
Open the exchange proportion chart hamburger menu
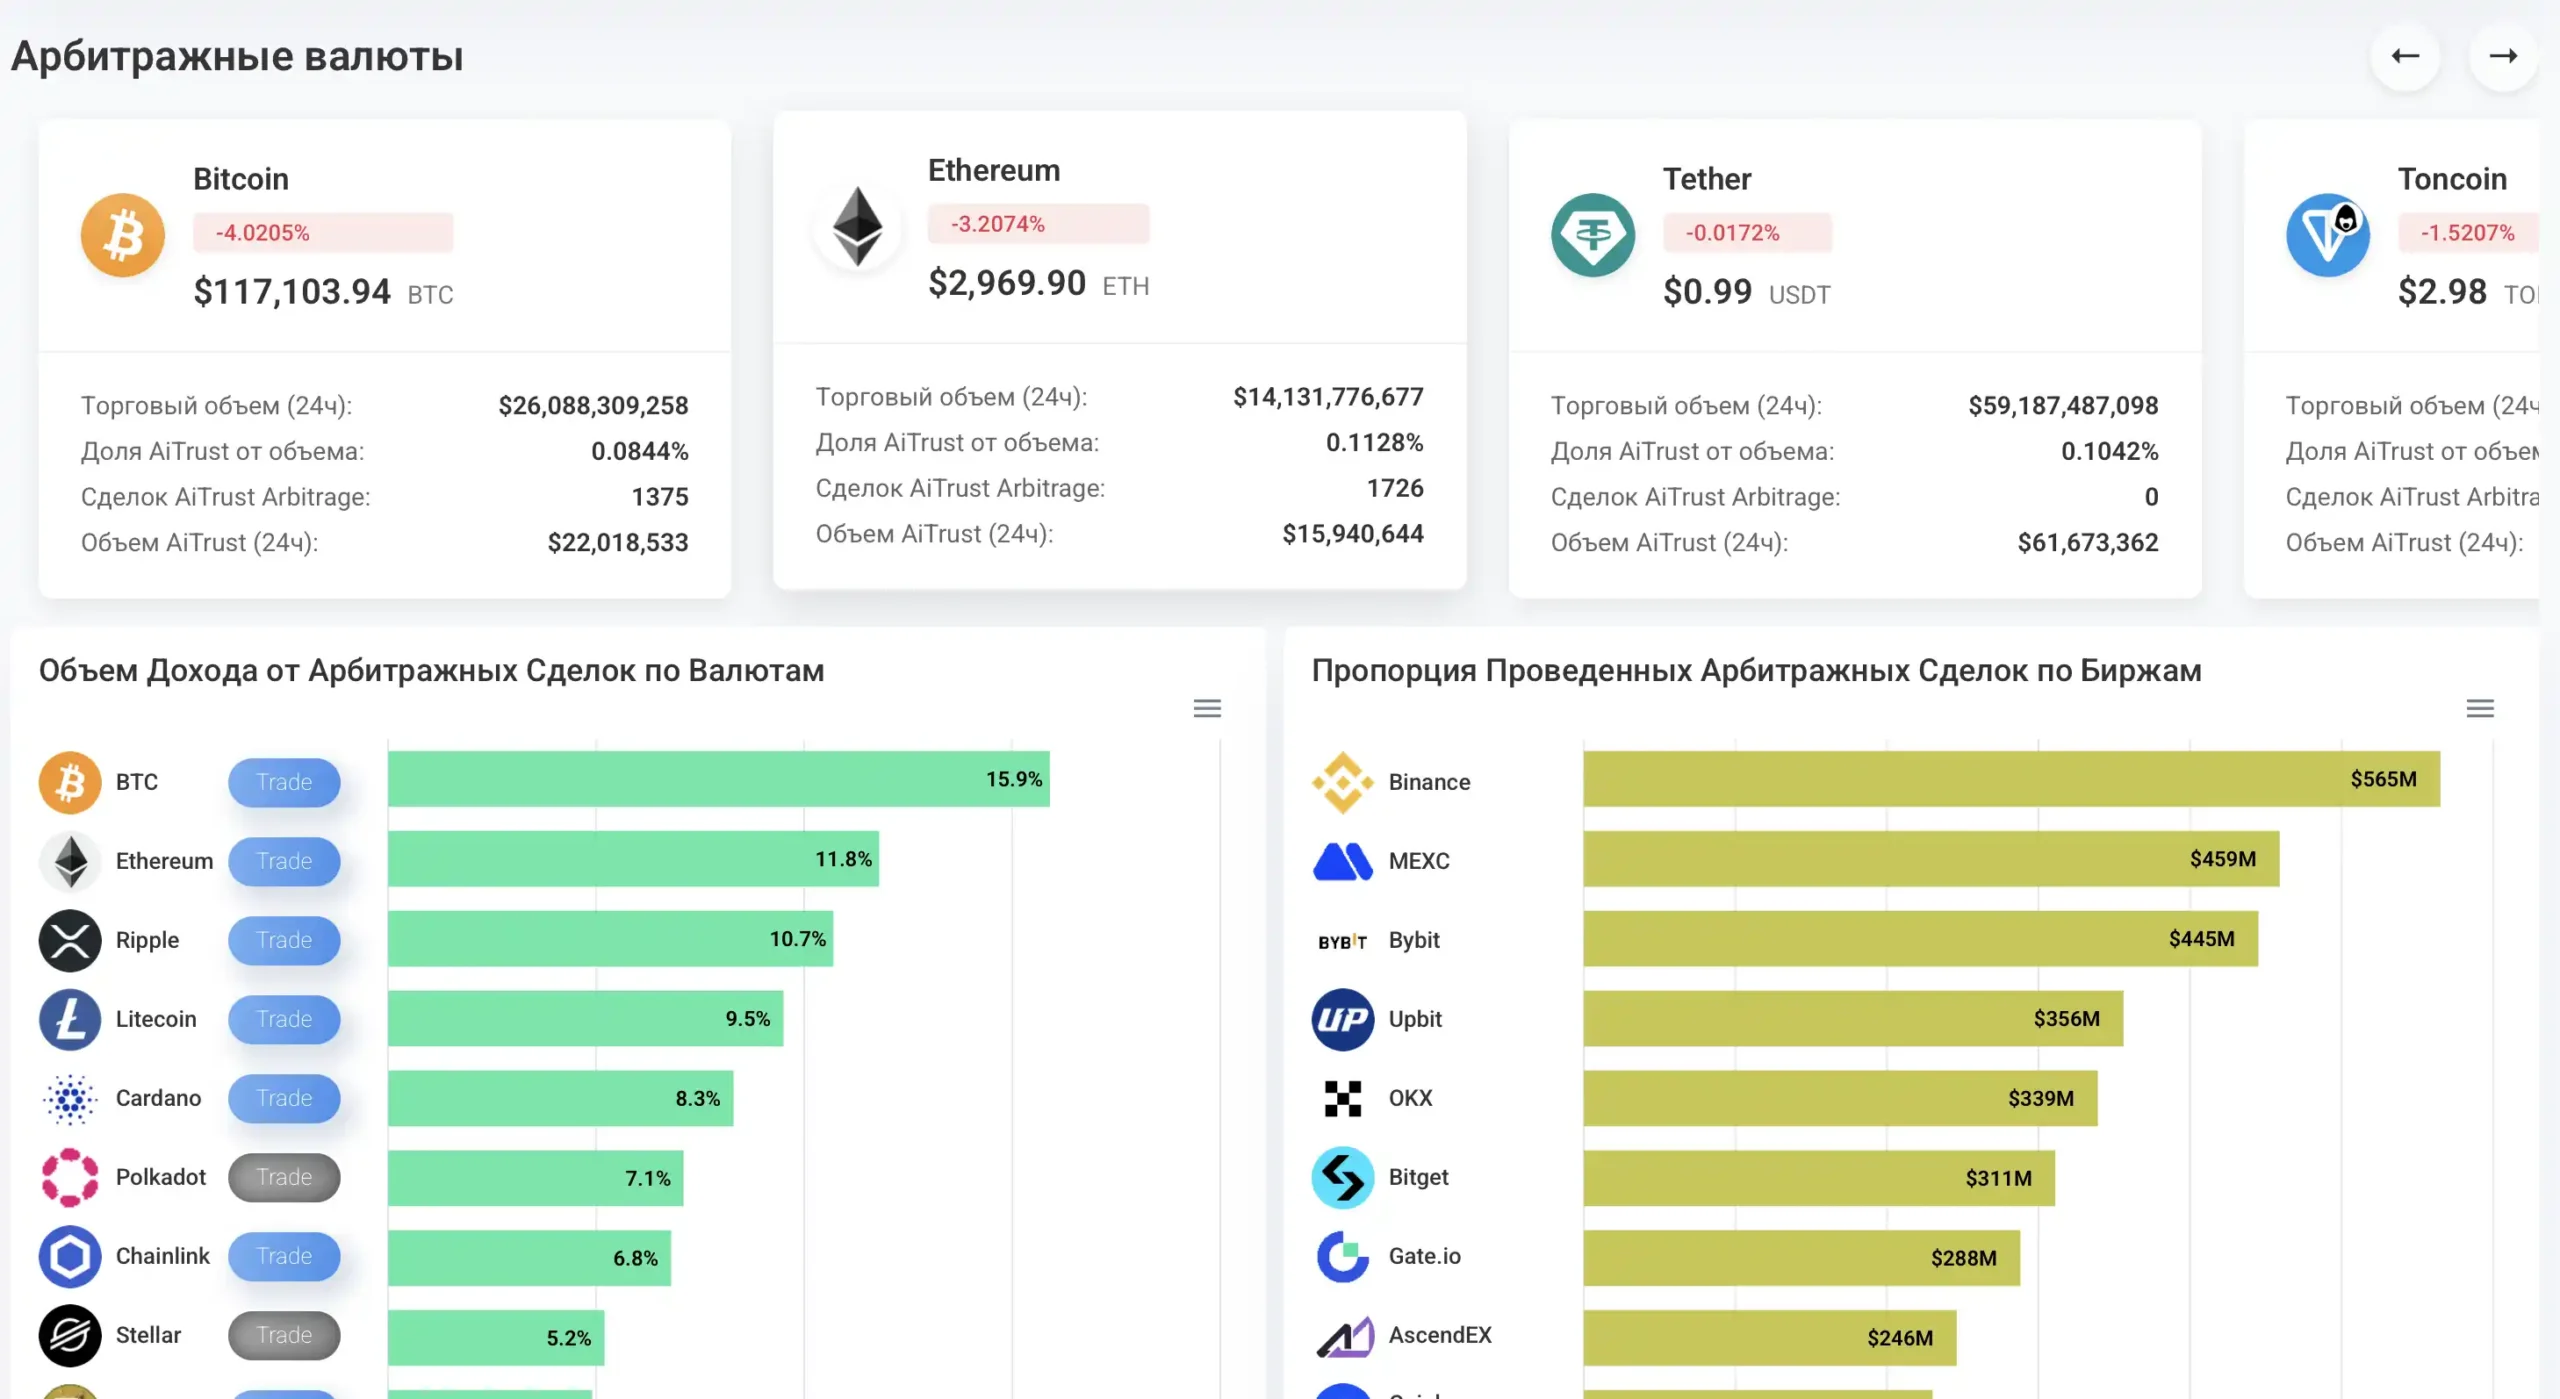coord(2480,709)
